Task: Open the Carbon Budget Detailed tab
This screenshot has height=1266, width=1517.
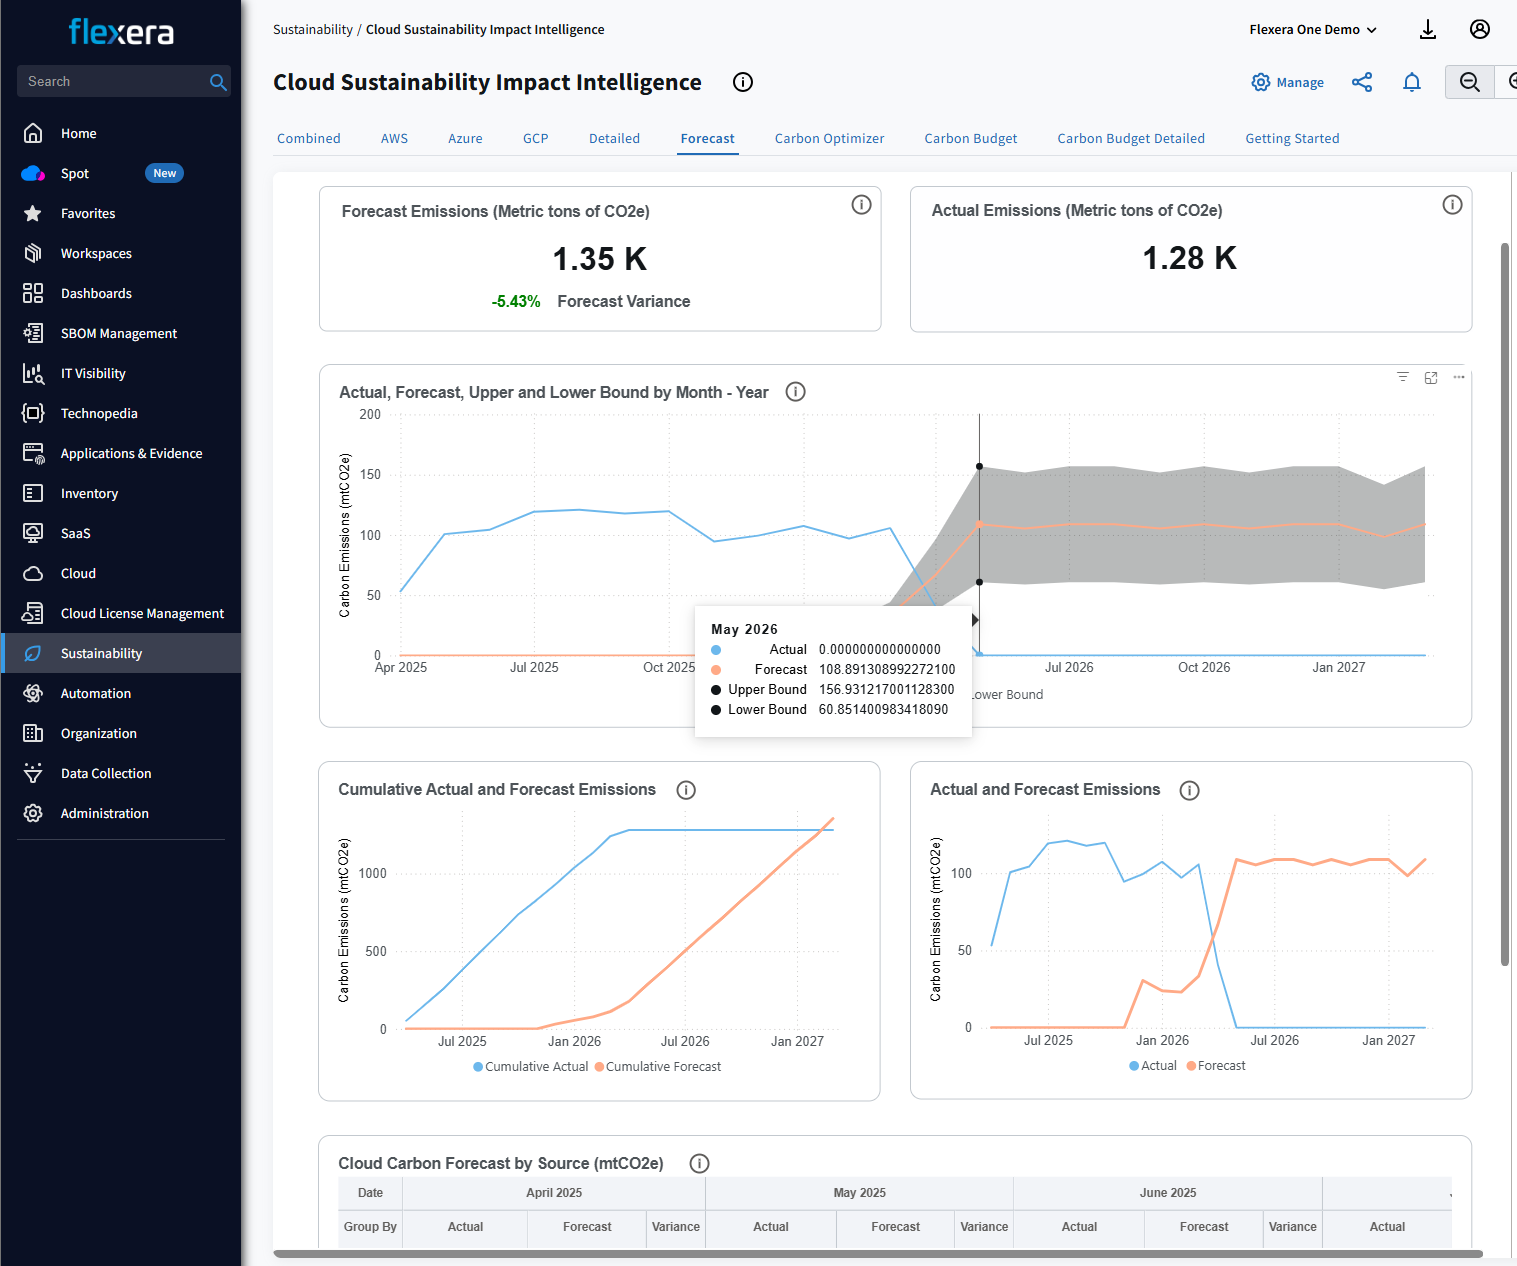Action: (x=1130, y=138)
